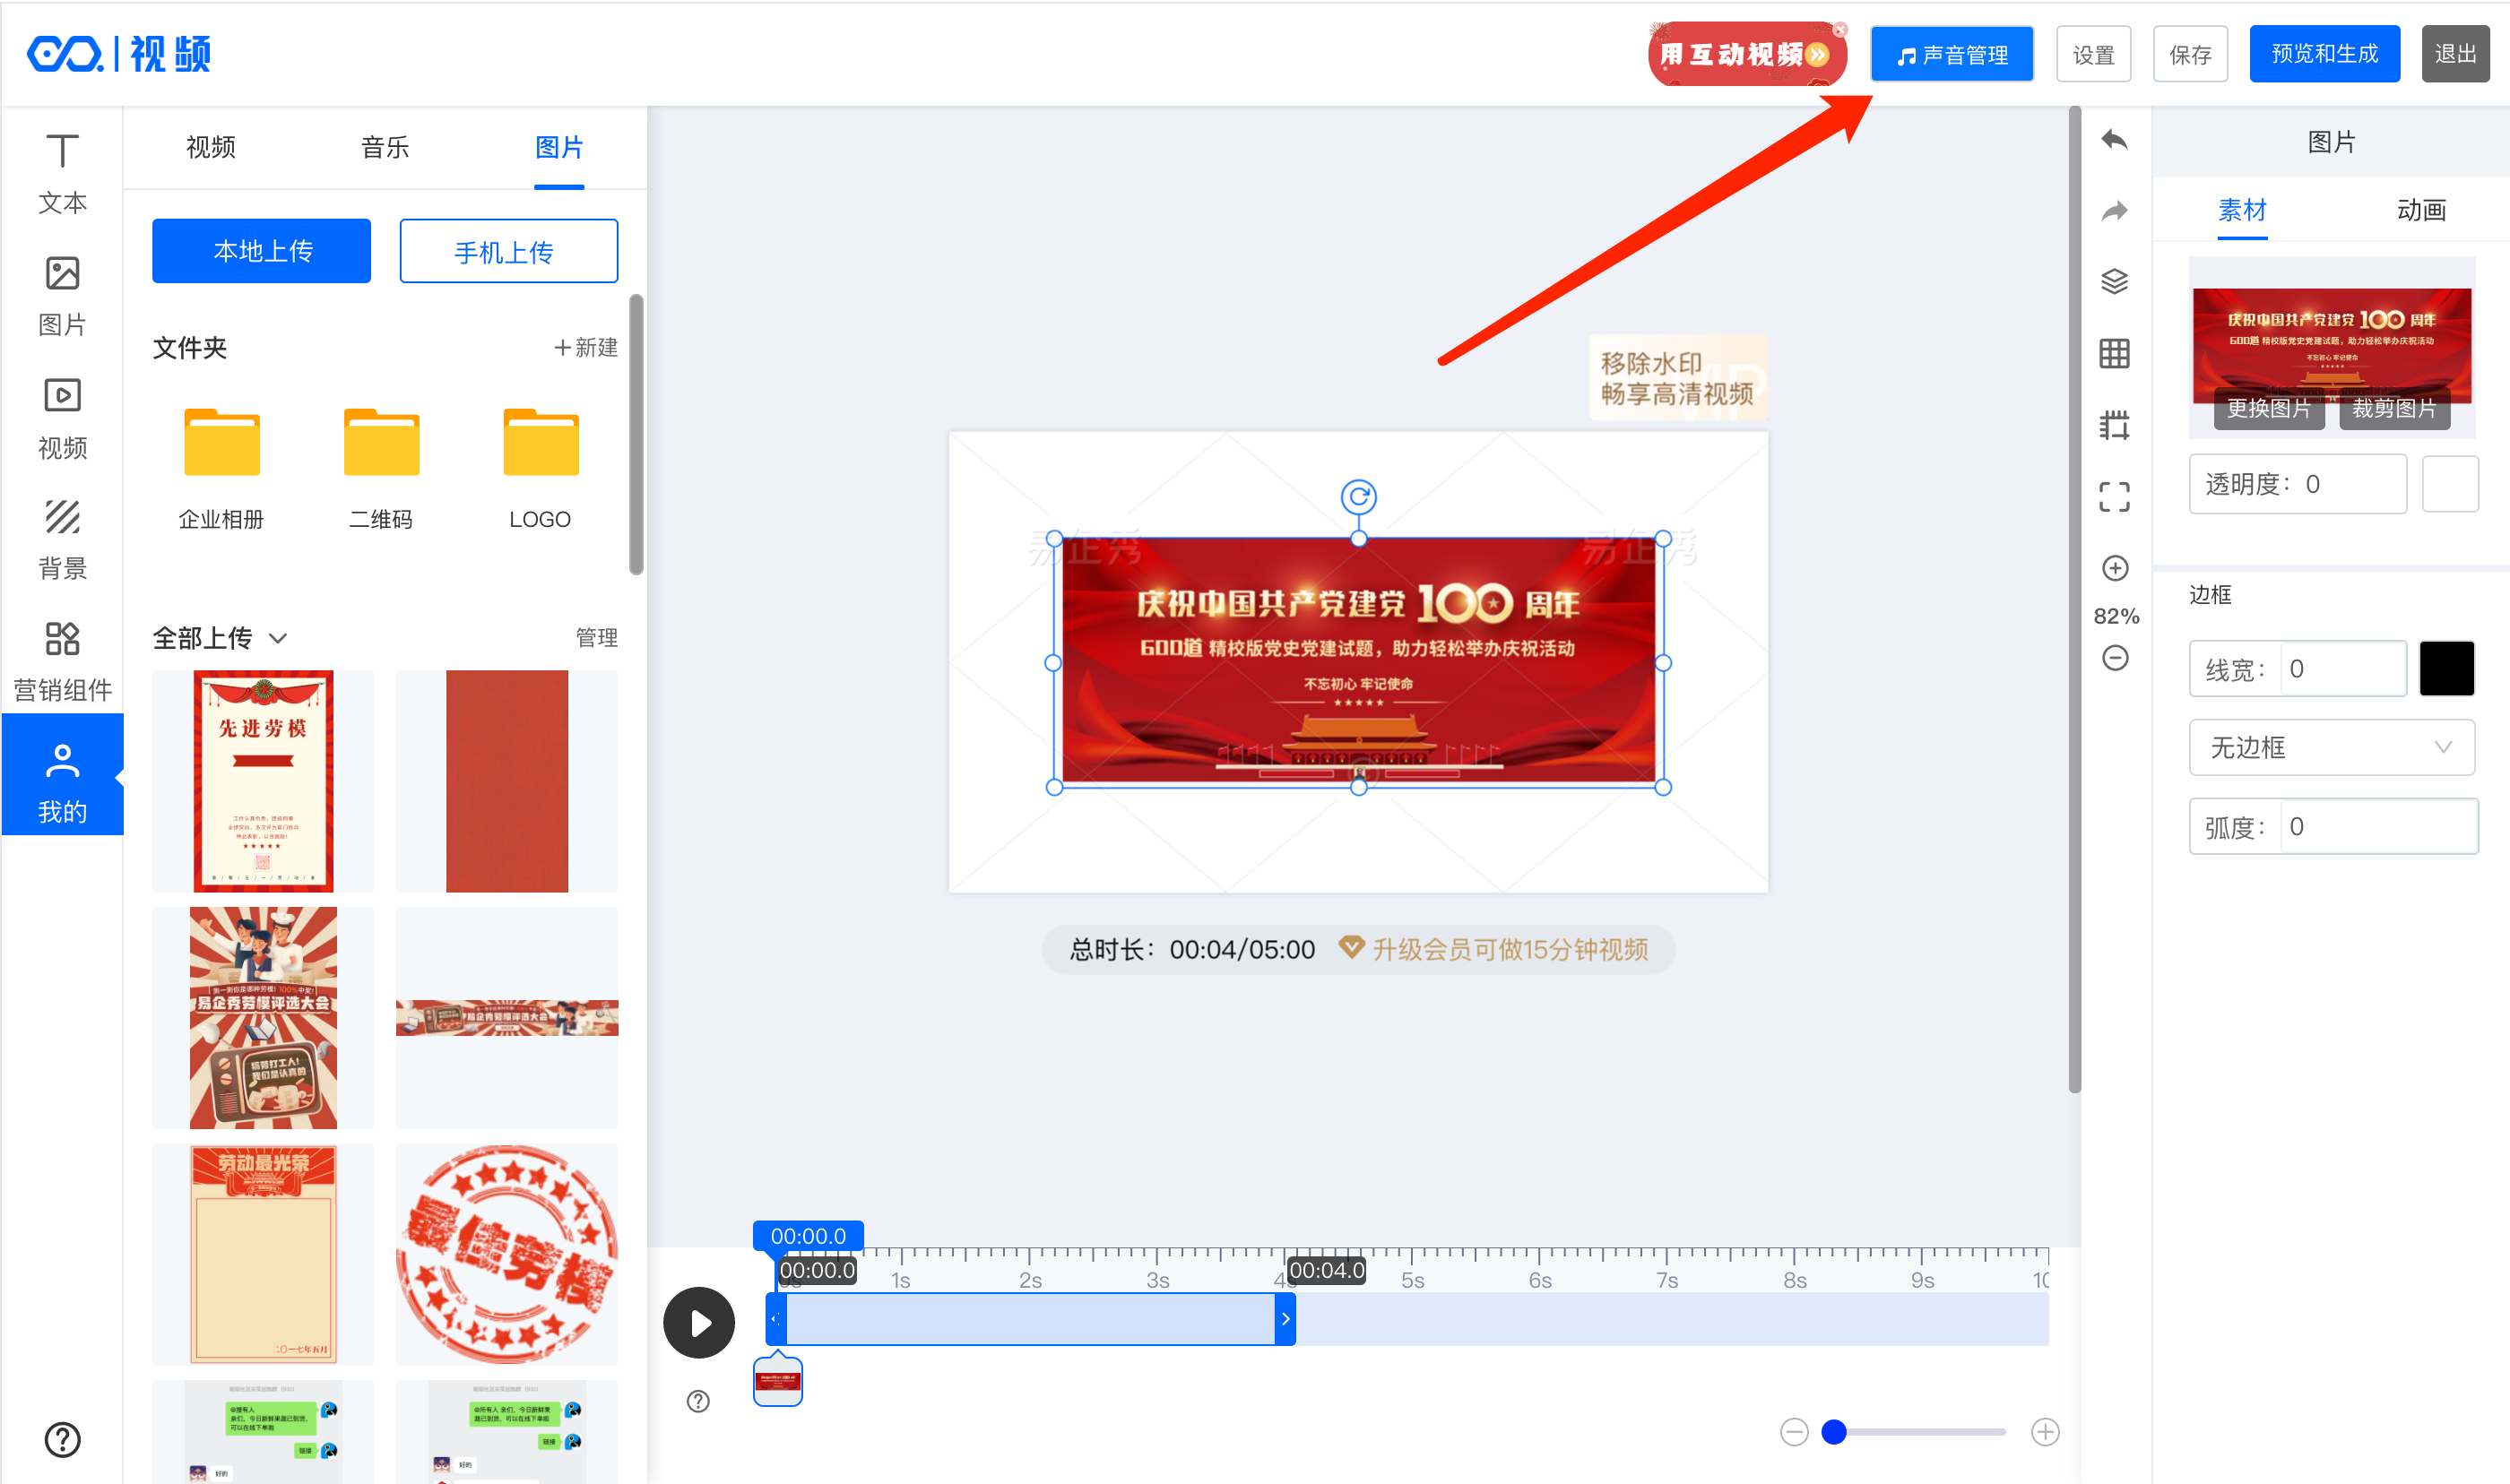Zoom out the canvas with minus icon

[2114, 657]
